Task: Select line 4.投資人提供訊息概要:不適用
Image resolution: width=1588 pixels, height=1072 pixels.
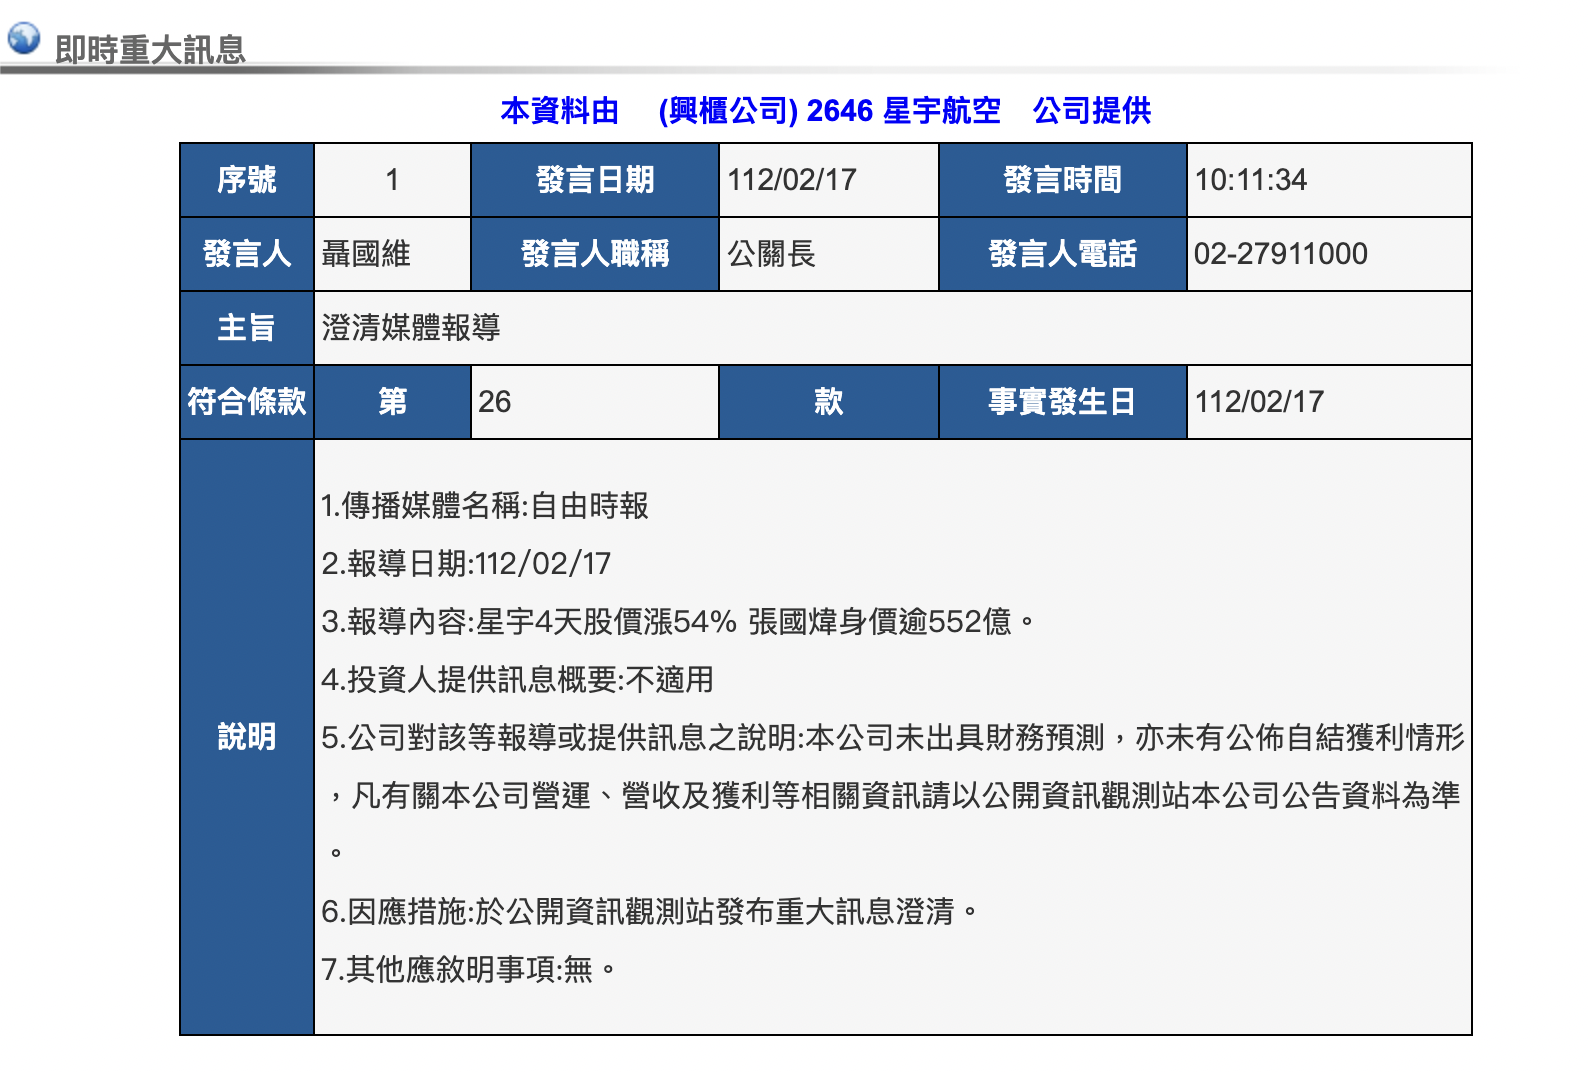Action: [518, 680]
